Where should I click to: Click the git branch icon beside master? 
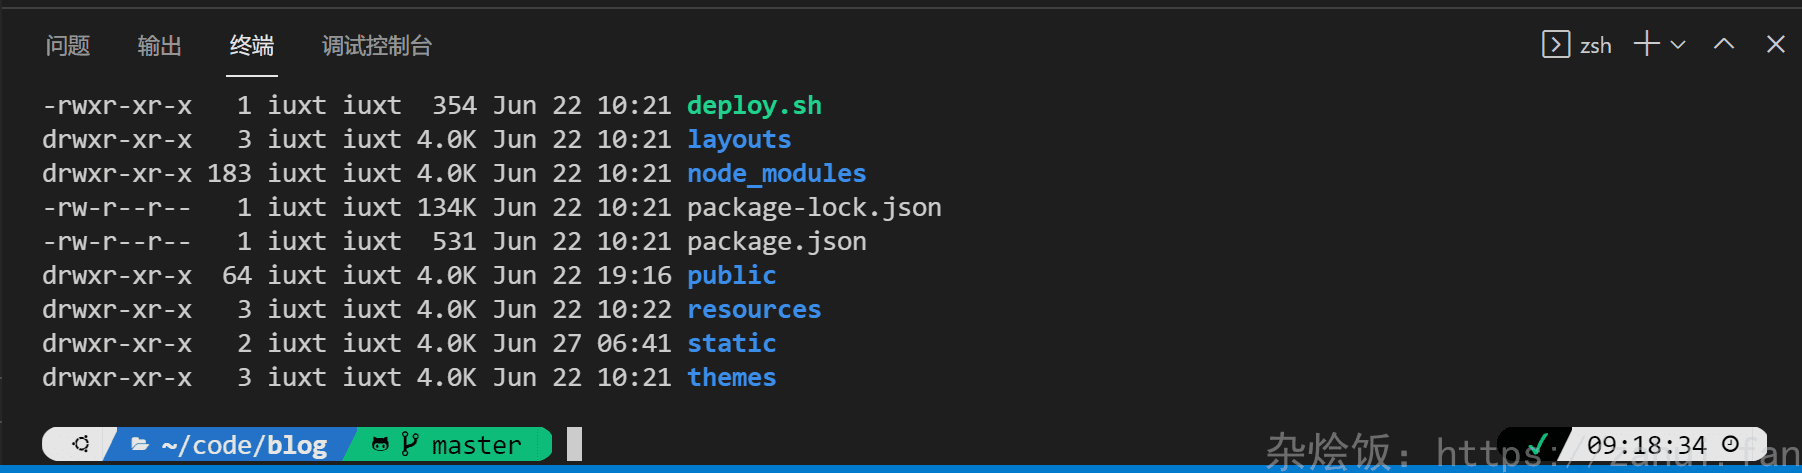click(409, 444)
